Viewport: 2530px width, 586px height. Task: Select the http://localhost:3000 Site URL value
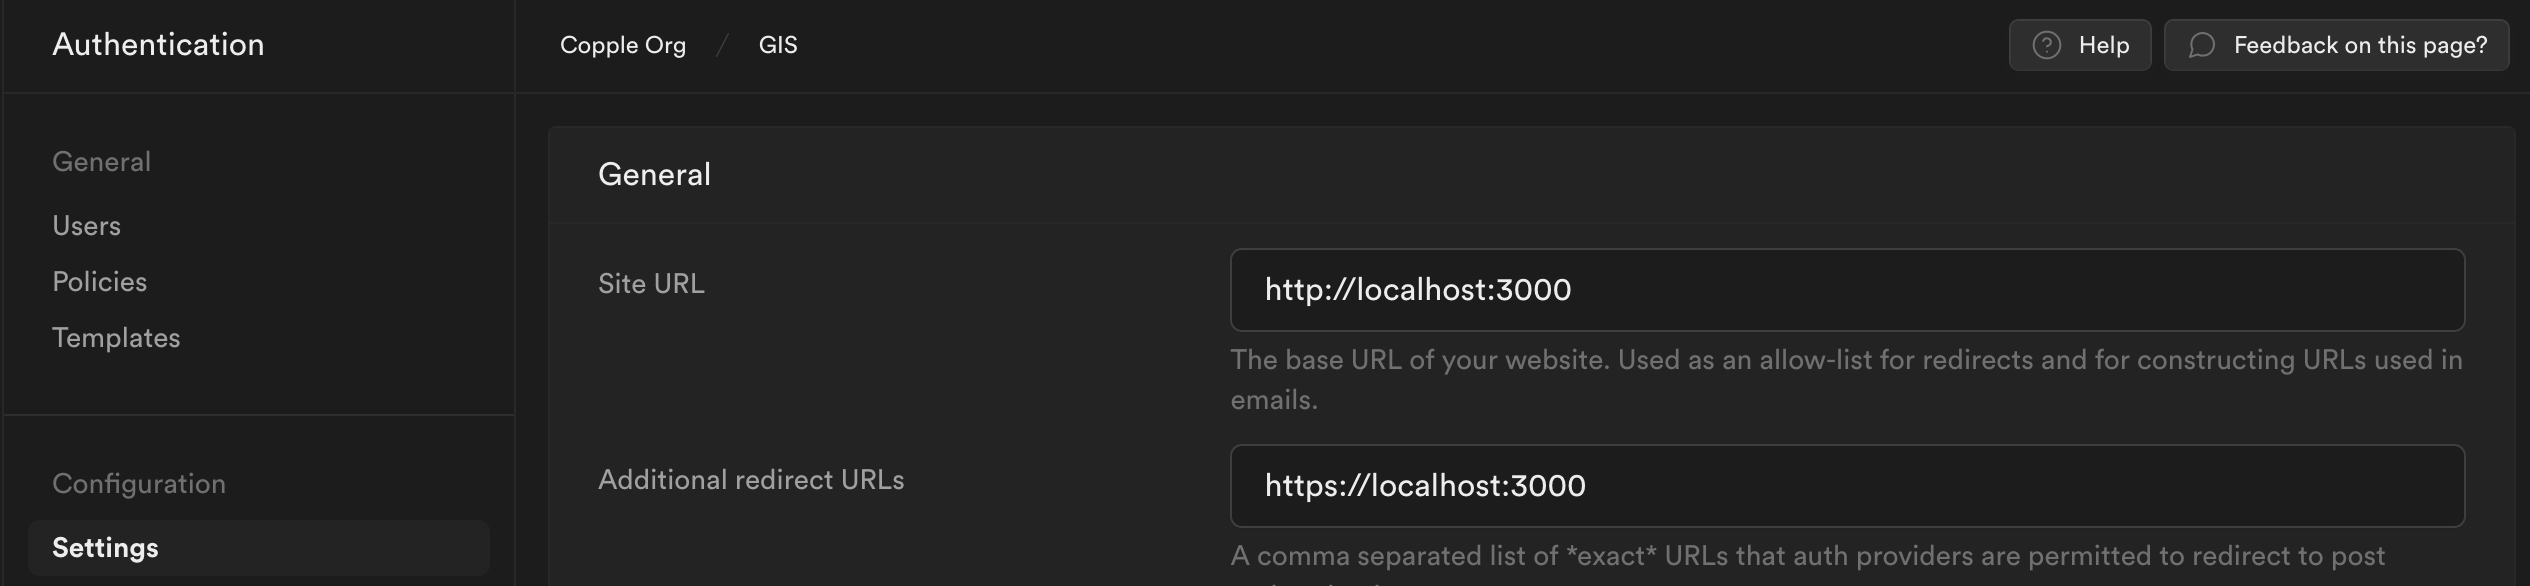[x=1418, y=290]
